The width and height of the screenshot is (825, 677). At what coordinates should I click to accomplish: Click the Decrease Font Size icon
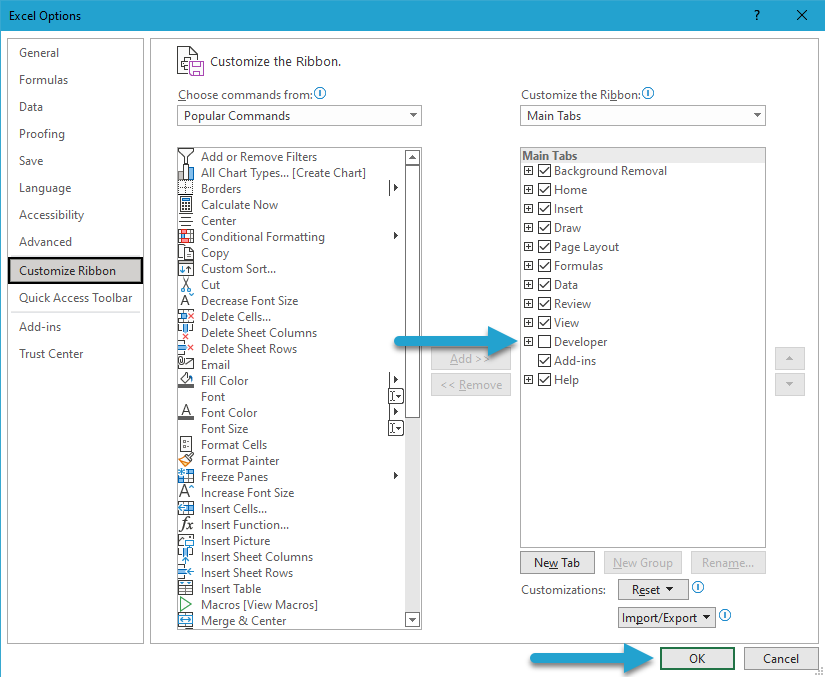(x=186, y=301)
